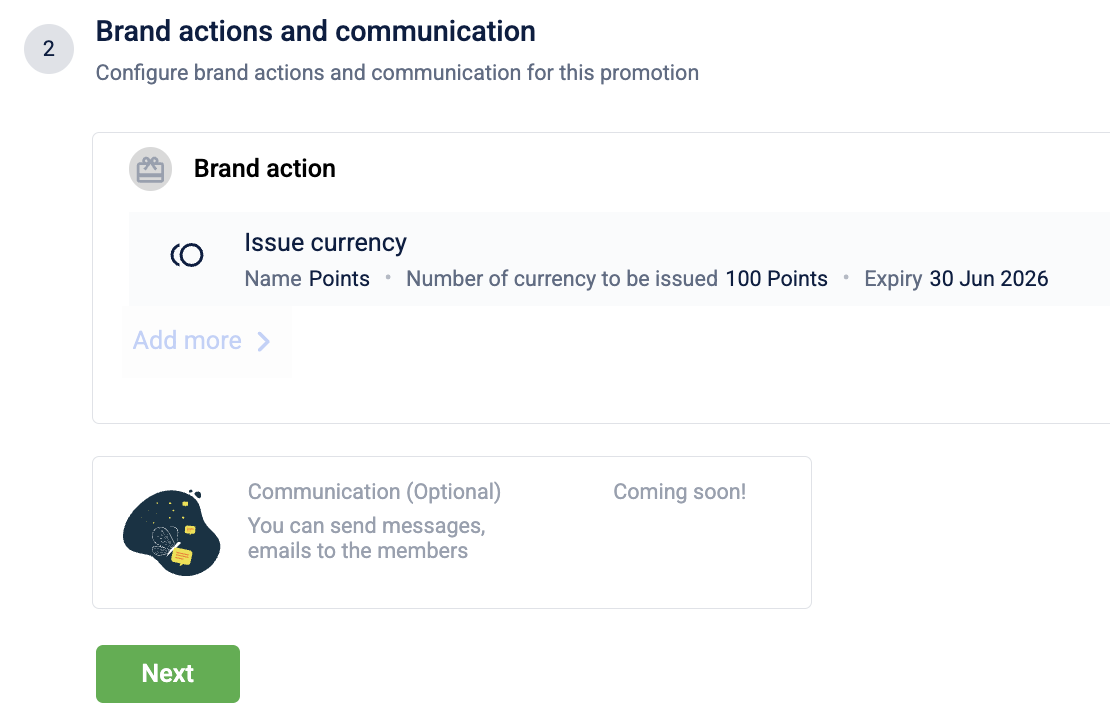Click the Brand action gift icon

coord(151,169)
